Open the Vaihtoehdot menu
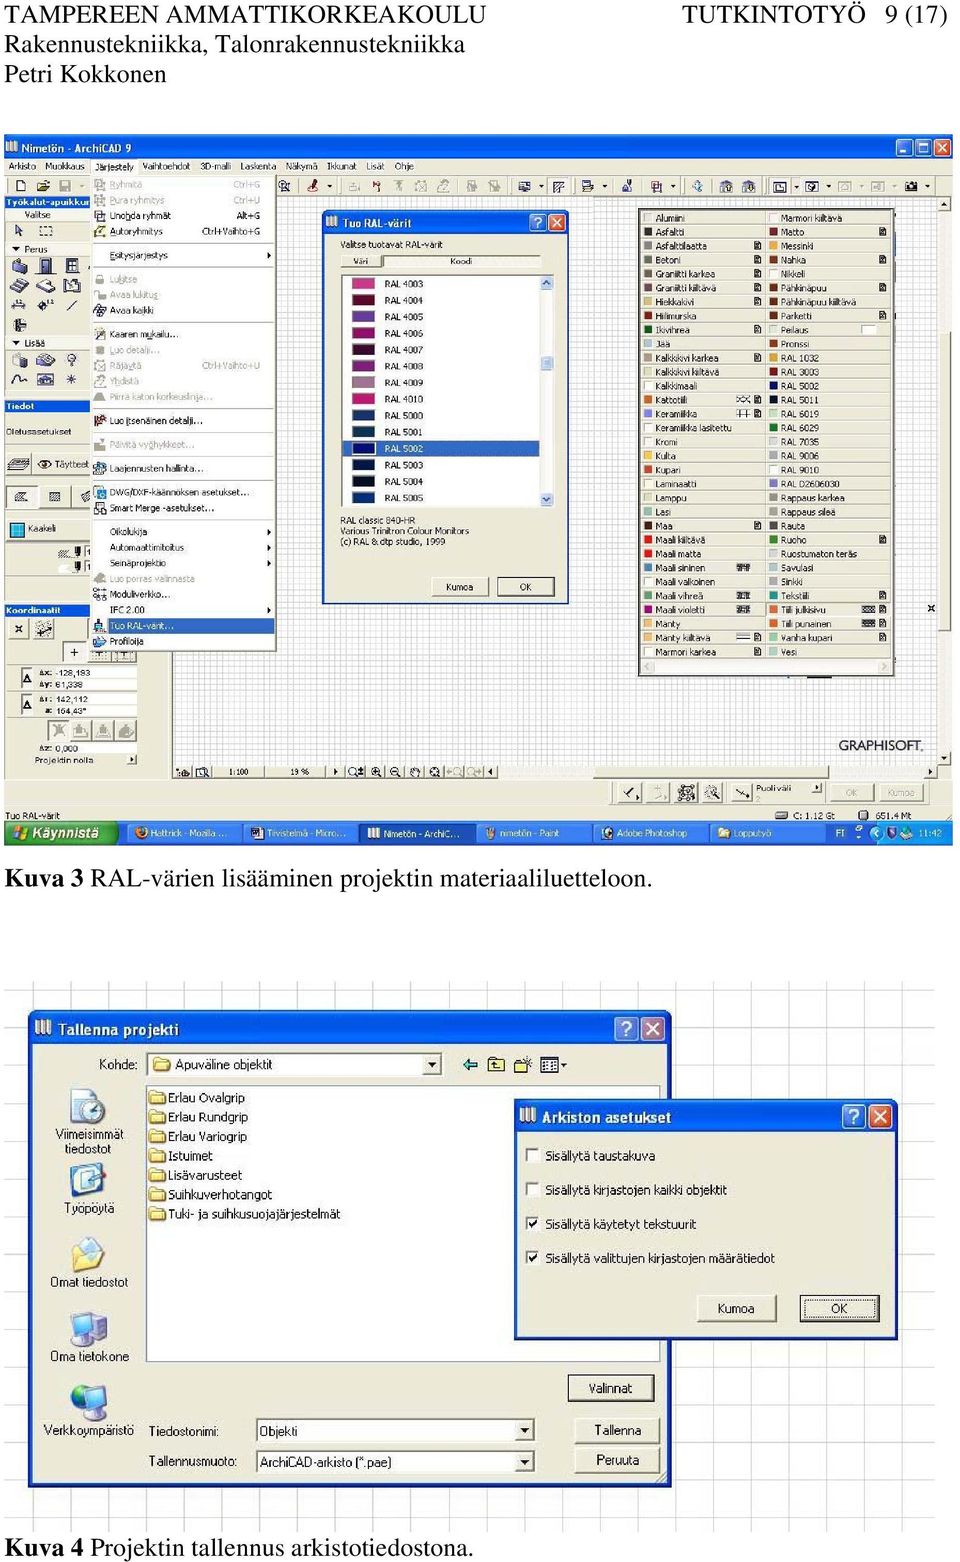Screen dimensions: 960x1562 click(166, 166)
